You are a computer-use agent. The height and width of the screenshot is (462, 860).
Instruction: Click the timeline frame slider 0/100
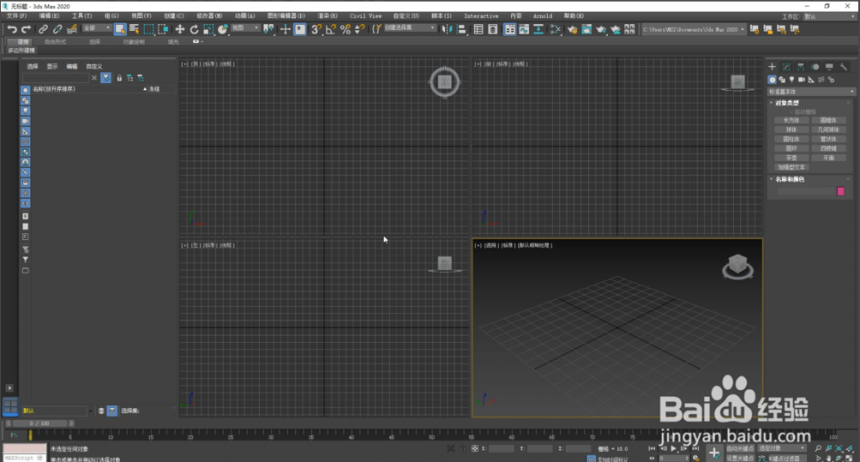39,423
